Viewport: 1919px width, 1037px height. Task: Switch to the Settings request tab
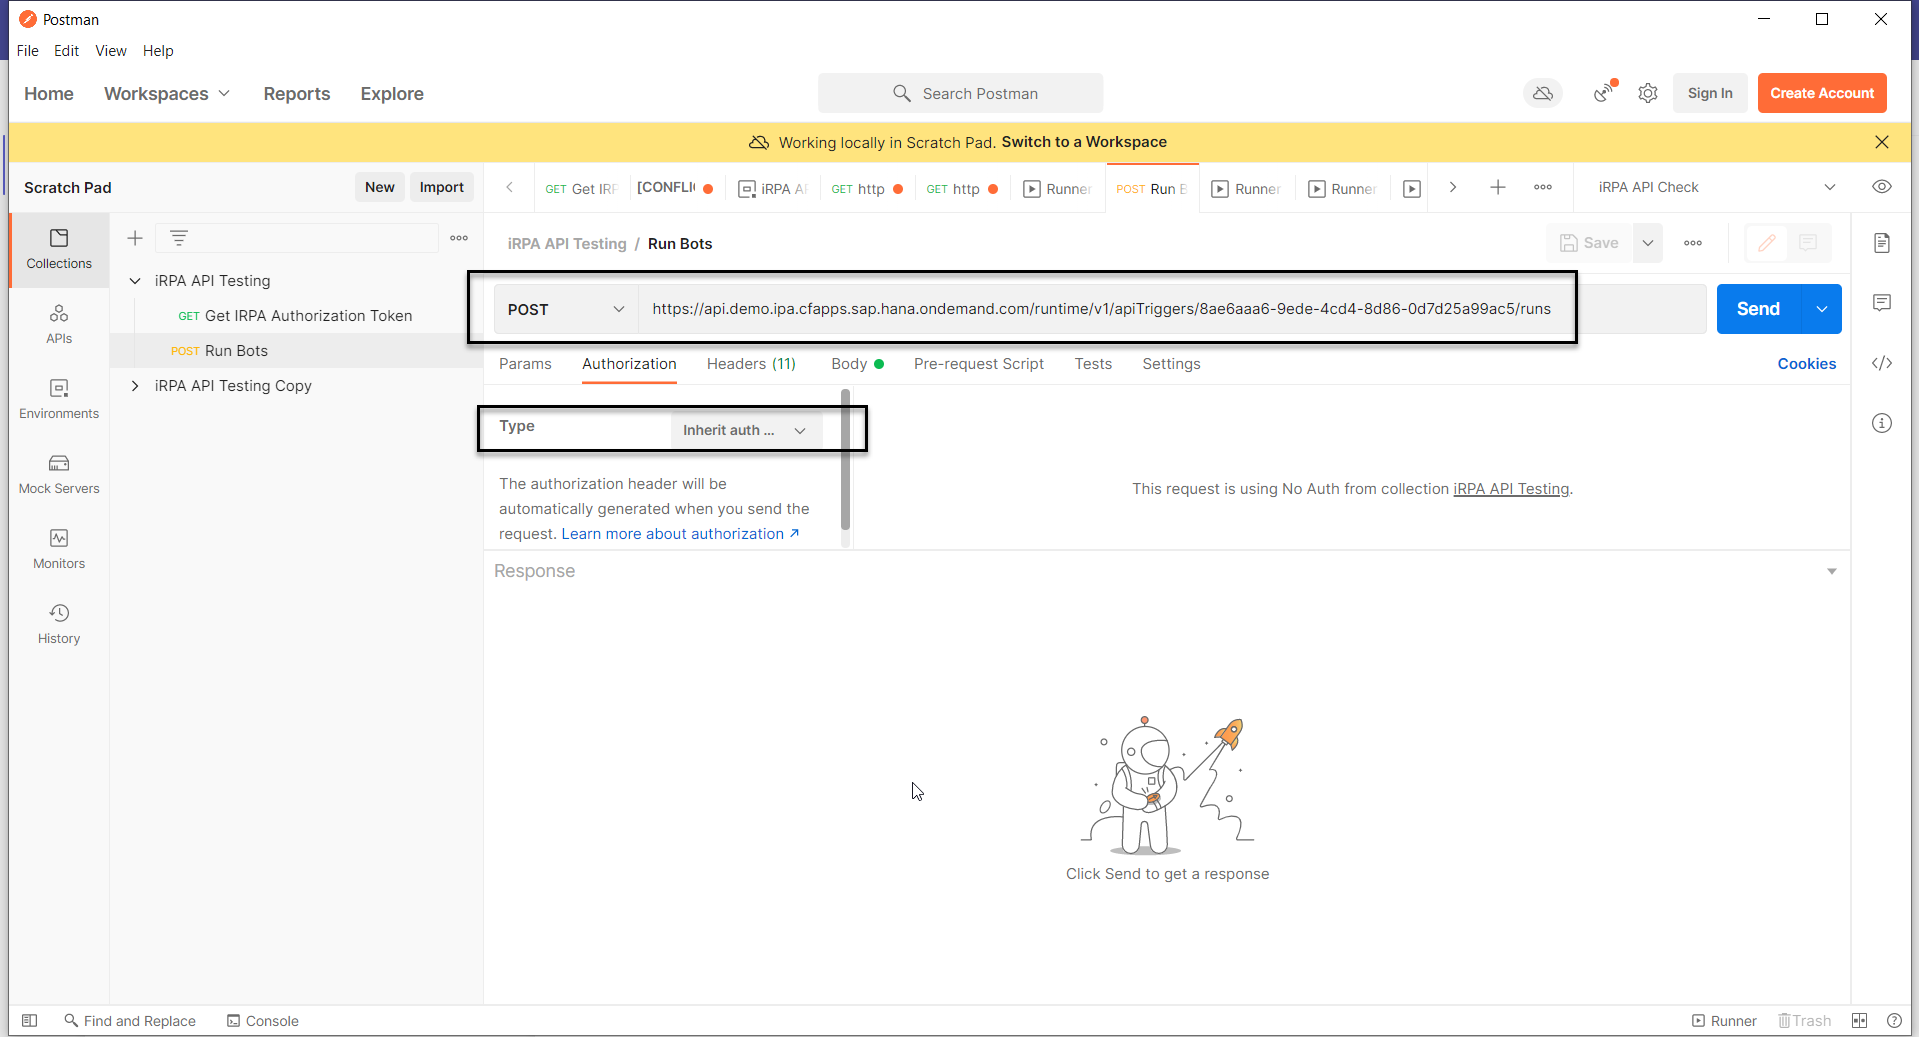[x=1171, y=364]
